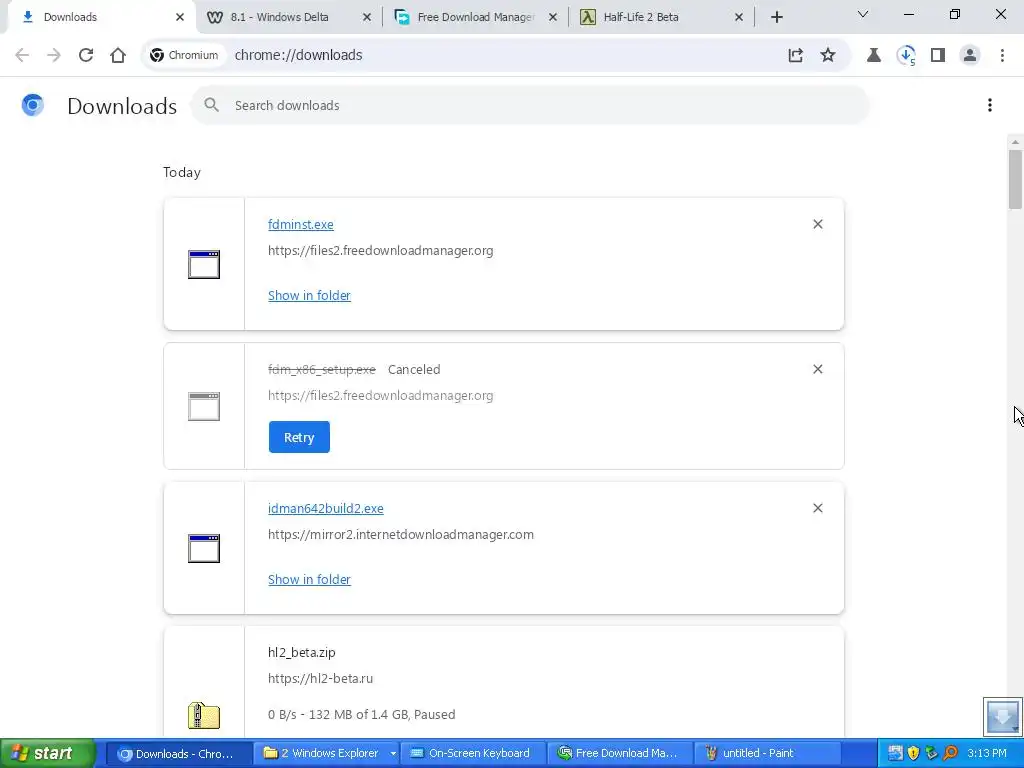This screenshot has width=1024, height=768.
Task: Go to home page icon
Action: 118,55
